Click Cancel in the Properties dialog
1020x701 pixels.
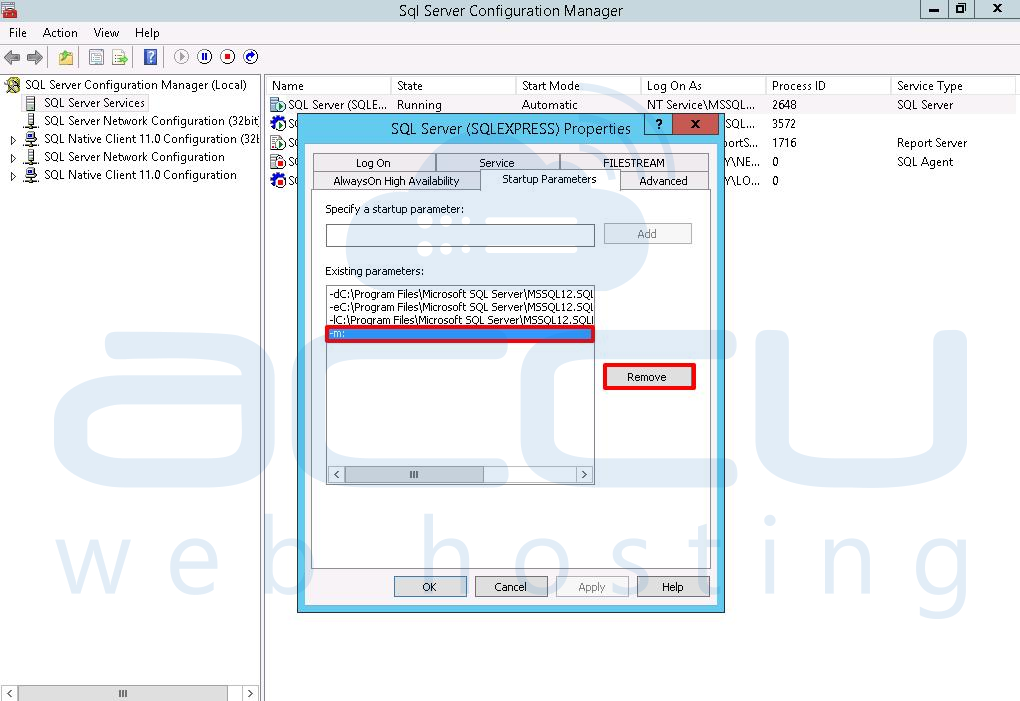511,587
